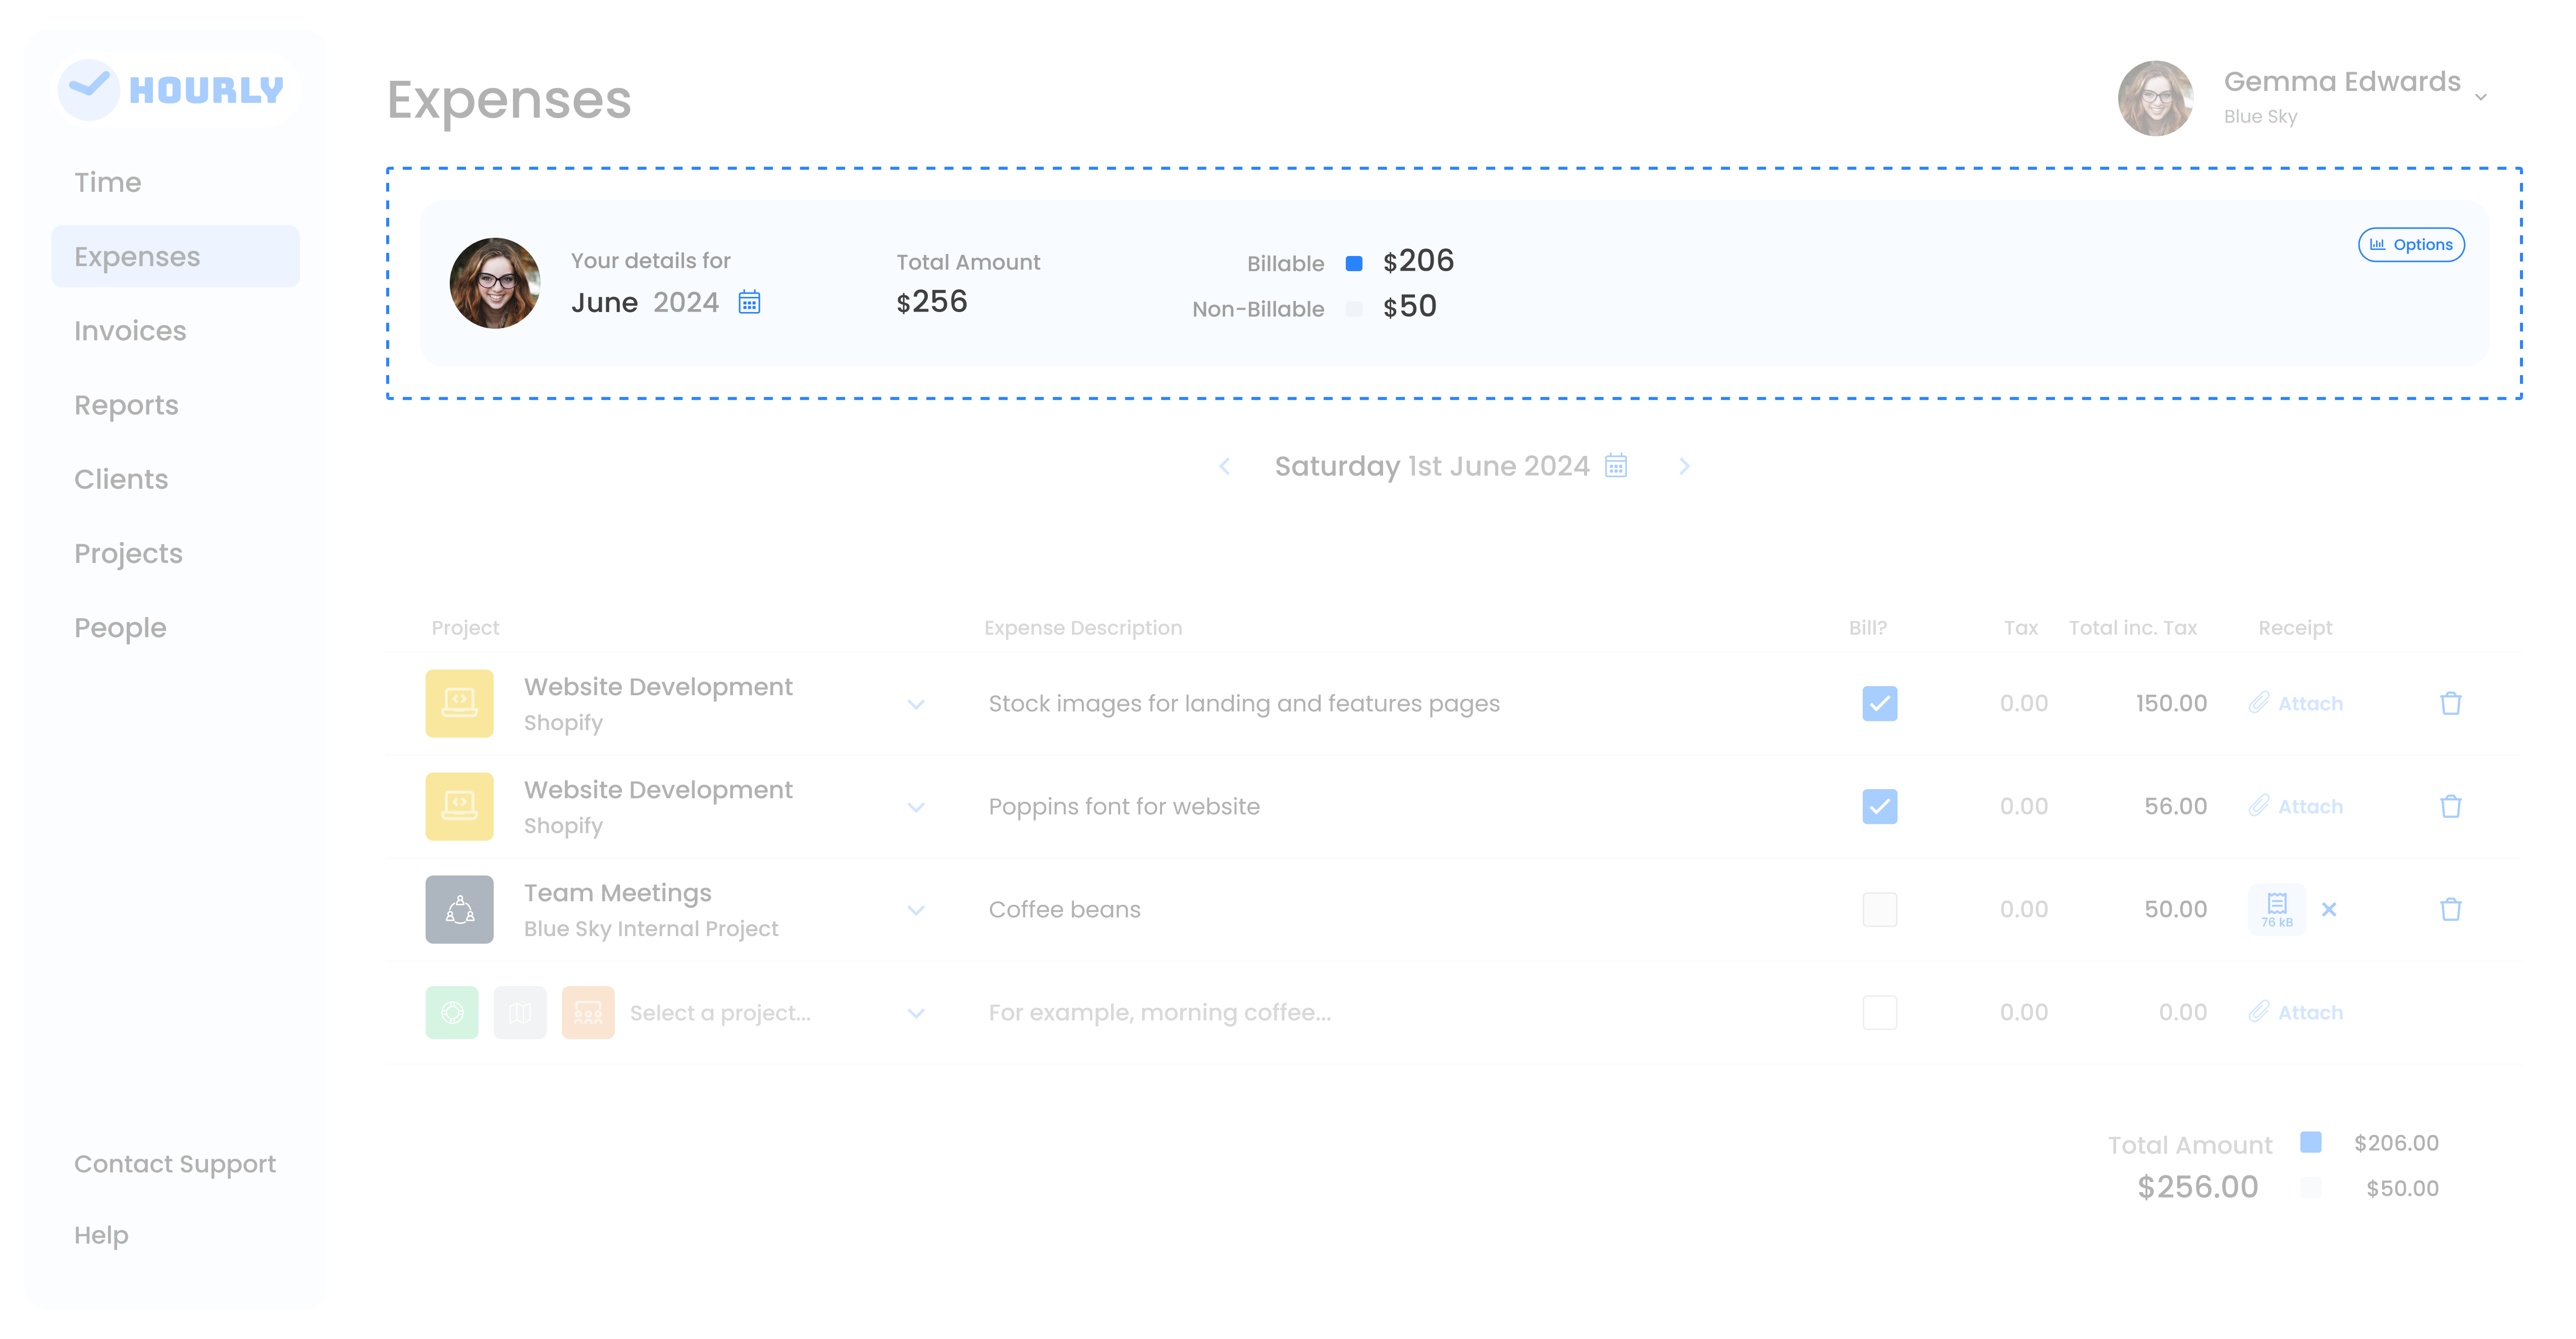Click the calendar icon next to Saturday date
Image resolution: width=2576 pixels, height=1339 pixels.
(1616, 466)
